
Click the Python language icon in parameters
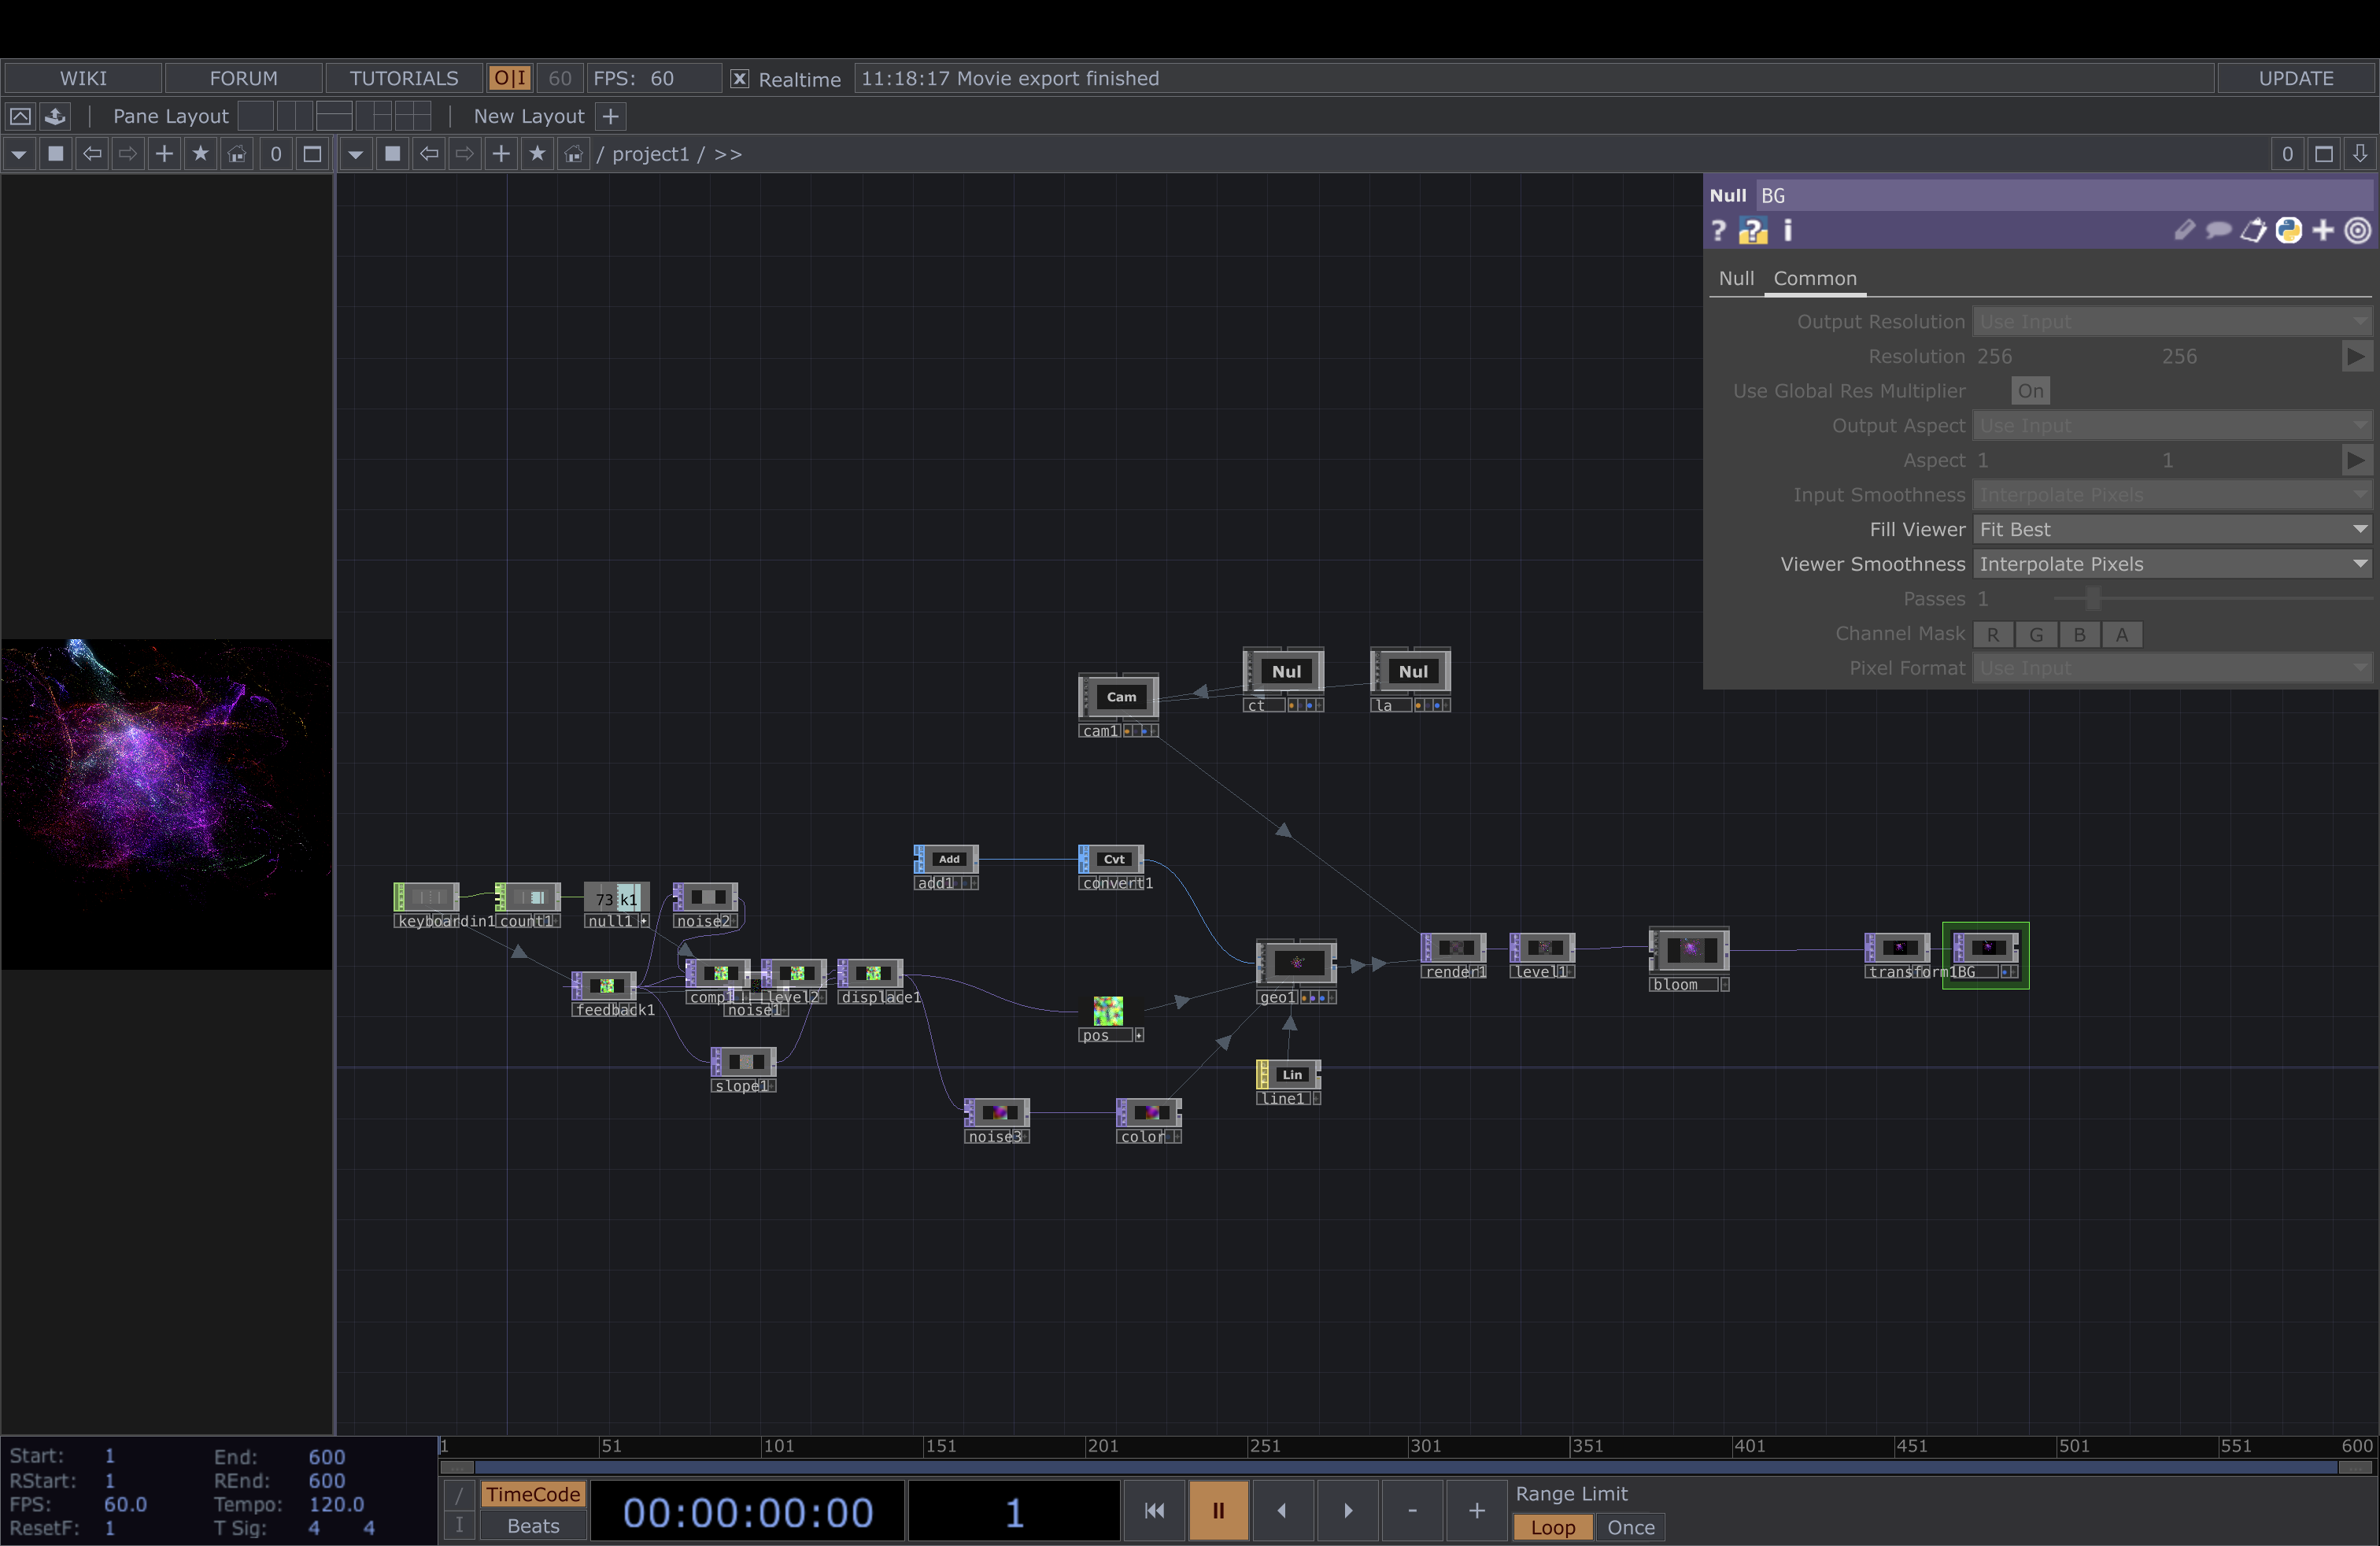[x=2288, y=231]
